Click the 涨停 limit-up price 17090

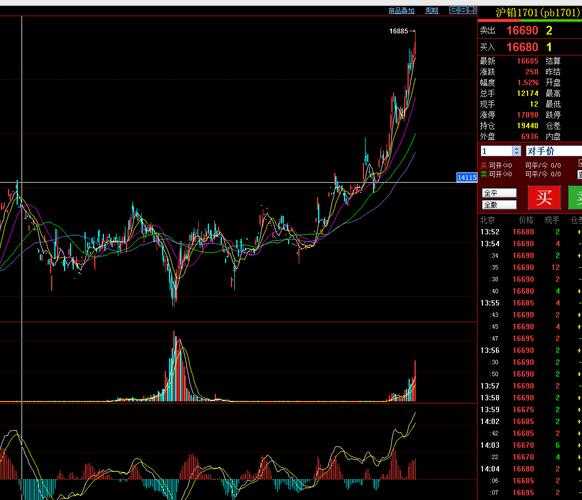pyautogui.click(x=527, y=115)
